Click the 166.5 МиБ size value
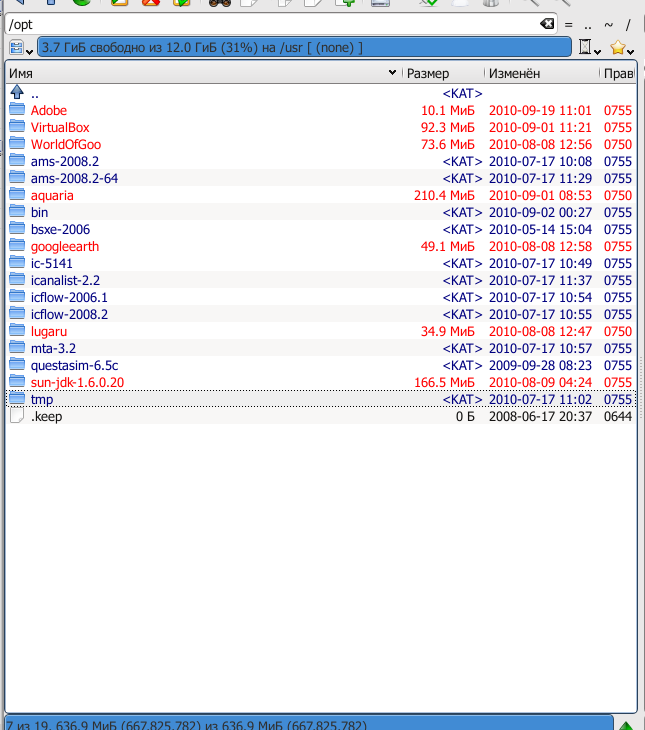This screenshot has height=730, width=645. [x=444, y=382]
